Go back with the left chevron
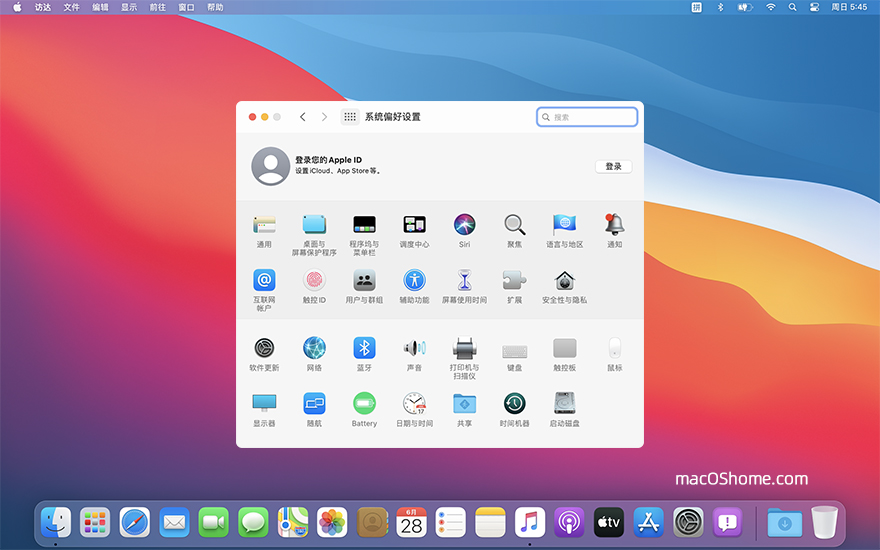This screenshot has width=880, height=550. tap(302, 117)
